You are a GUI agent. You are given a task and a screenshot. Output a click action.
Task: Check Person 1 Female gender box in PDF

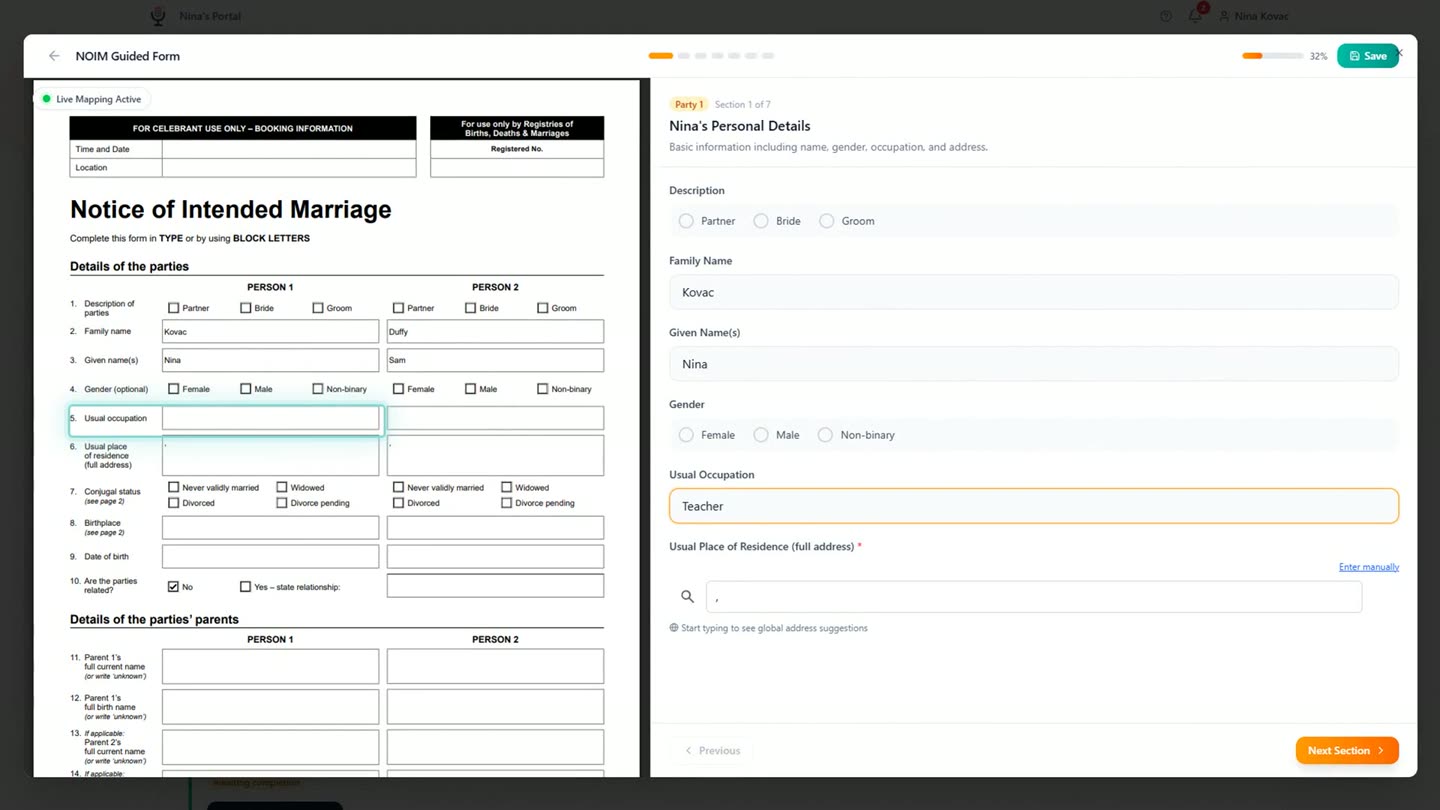pyautogui.click(x=174, y=389)
